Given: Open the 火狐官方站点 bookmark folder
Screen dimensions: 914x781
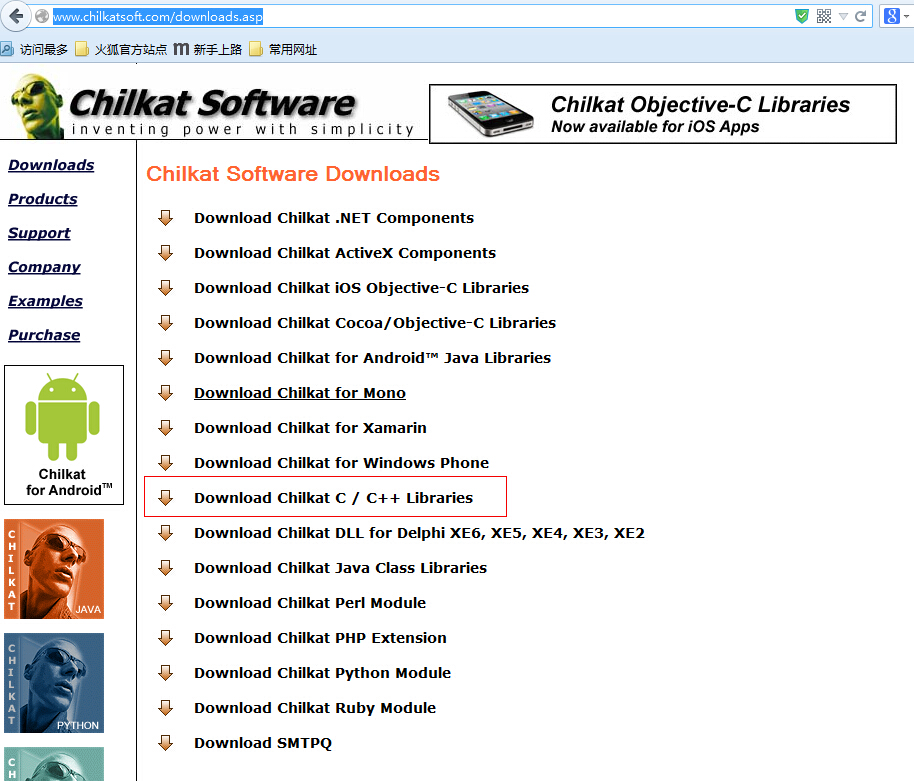Looking at the screenshot, I should pos(122,50).
